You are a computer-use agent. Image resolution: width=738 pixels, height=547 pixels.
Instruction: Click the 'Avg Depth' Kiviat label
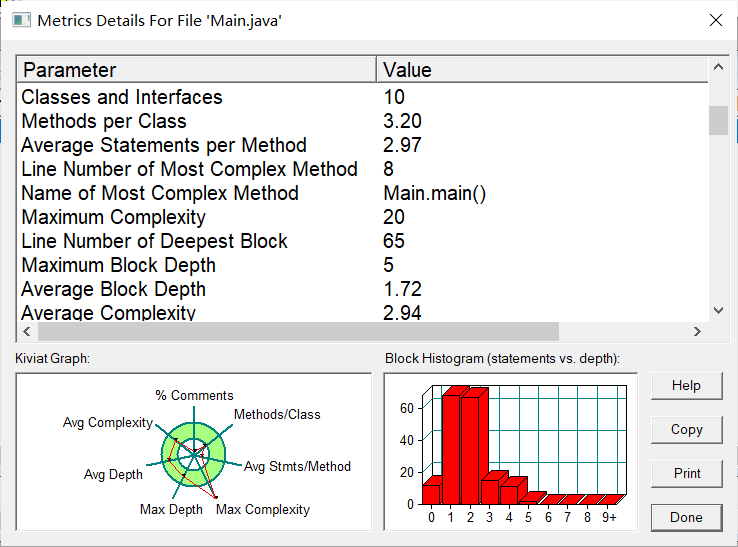113,474
